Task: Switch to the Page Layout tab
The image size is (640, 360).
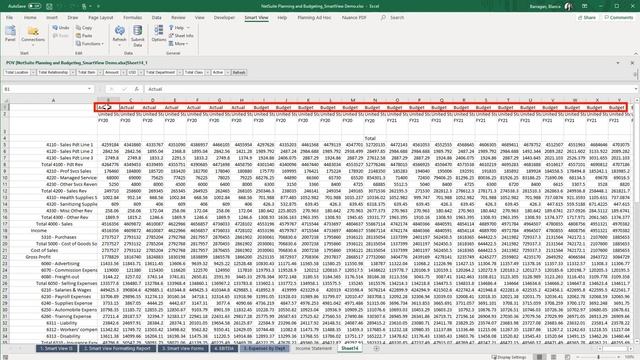Action: [100, 18]
